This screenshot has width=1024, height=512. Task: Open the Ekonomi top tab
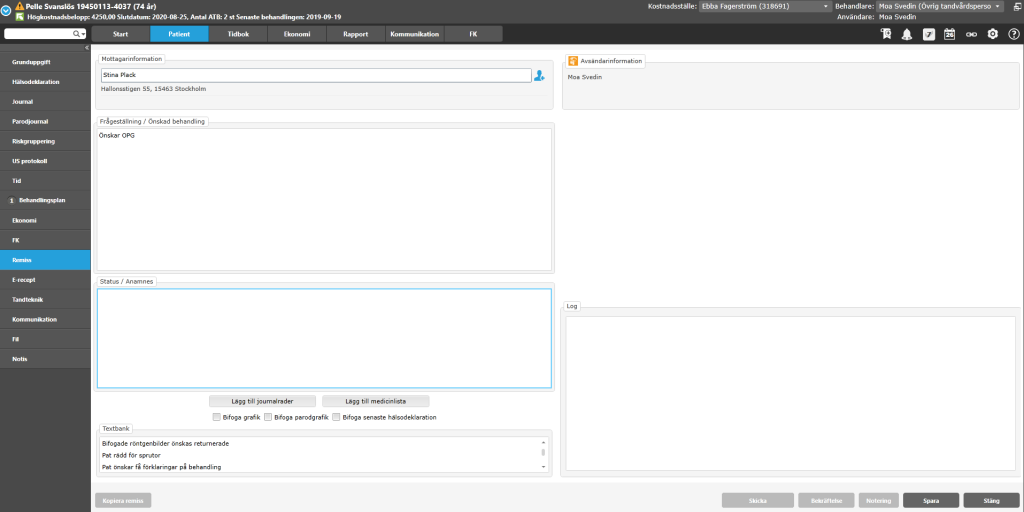[297, 34]
